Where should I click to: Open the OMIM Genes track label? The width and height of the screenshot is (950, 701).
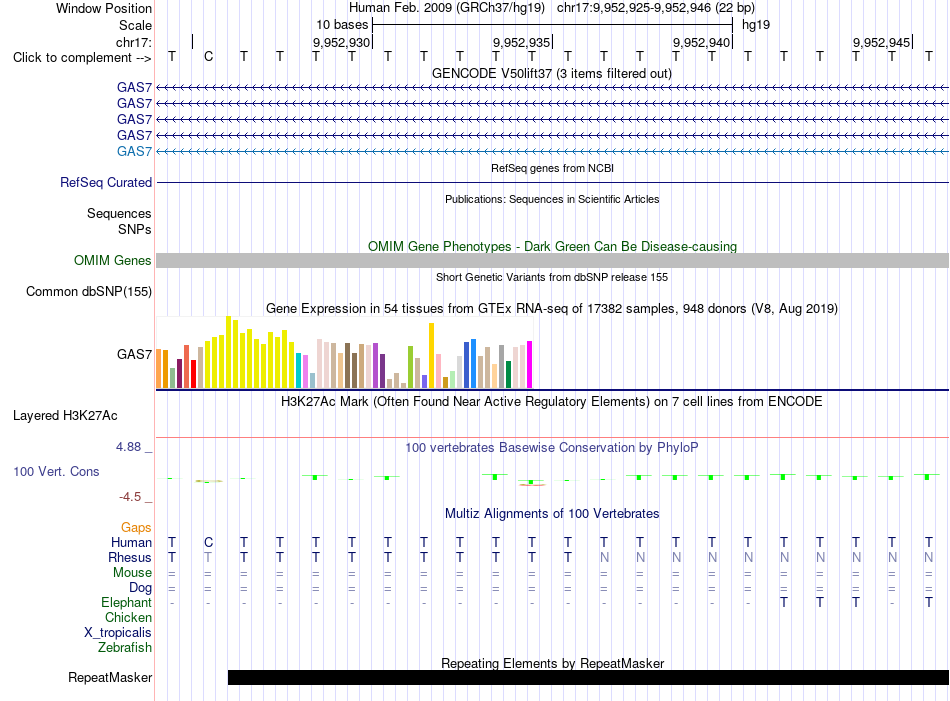click(113, 261)
